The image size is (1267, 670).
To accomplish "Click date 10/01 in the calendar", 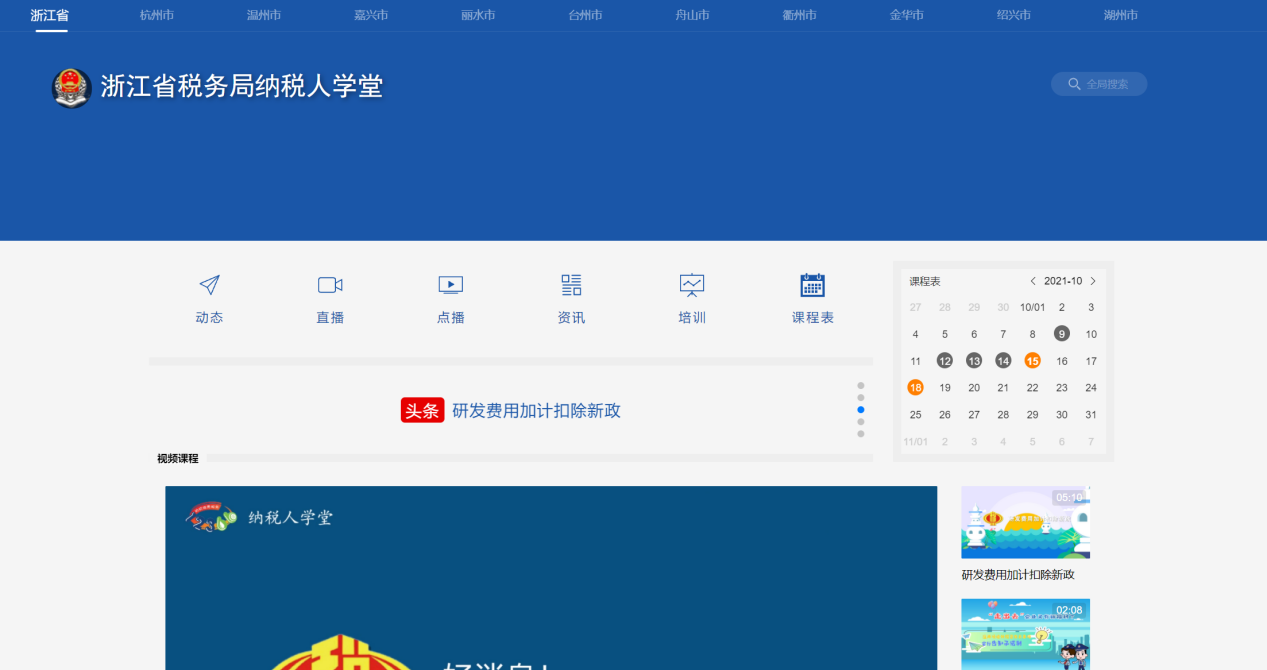I will point(1033,307).
